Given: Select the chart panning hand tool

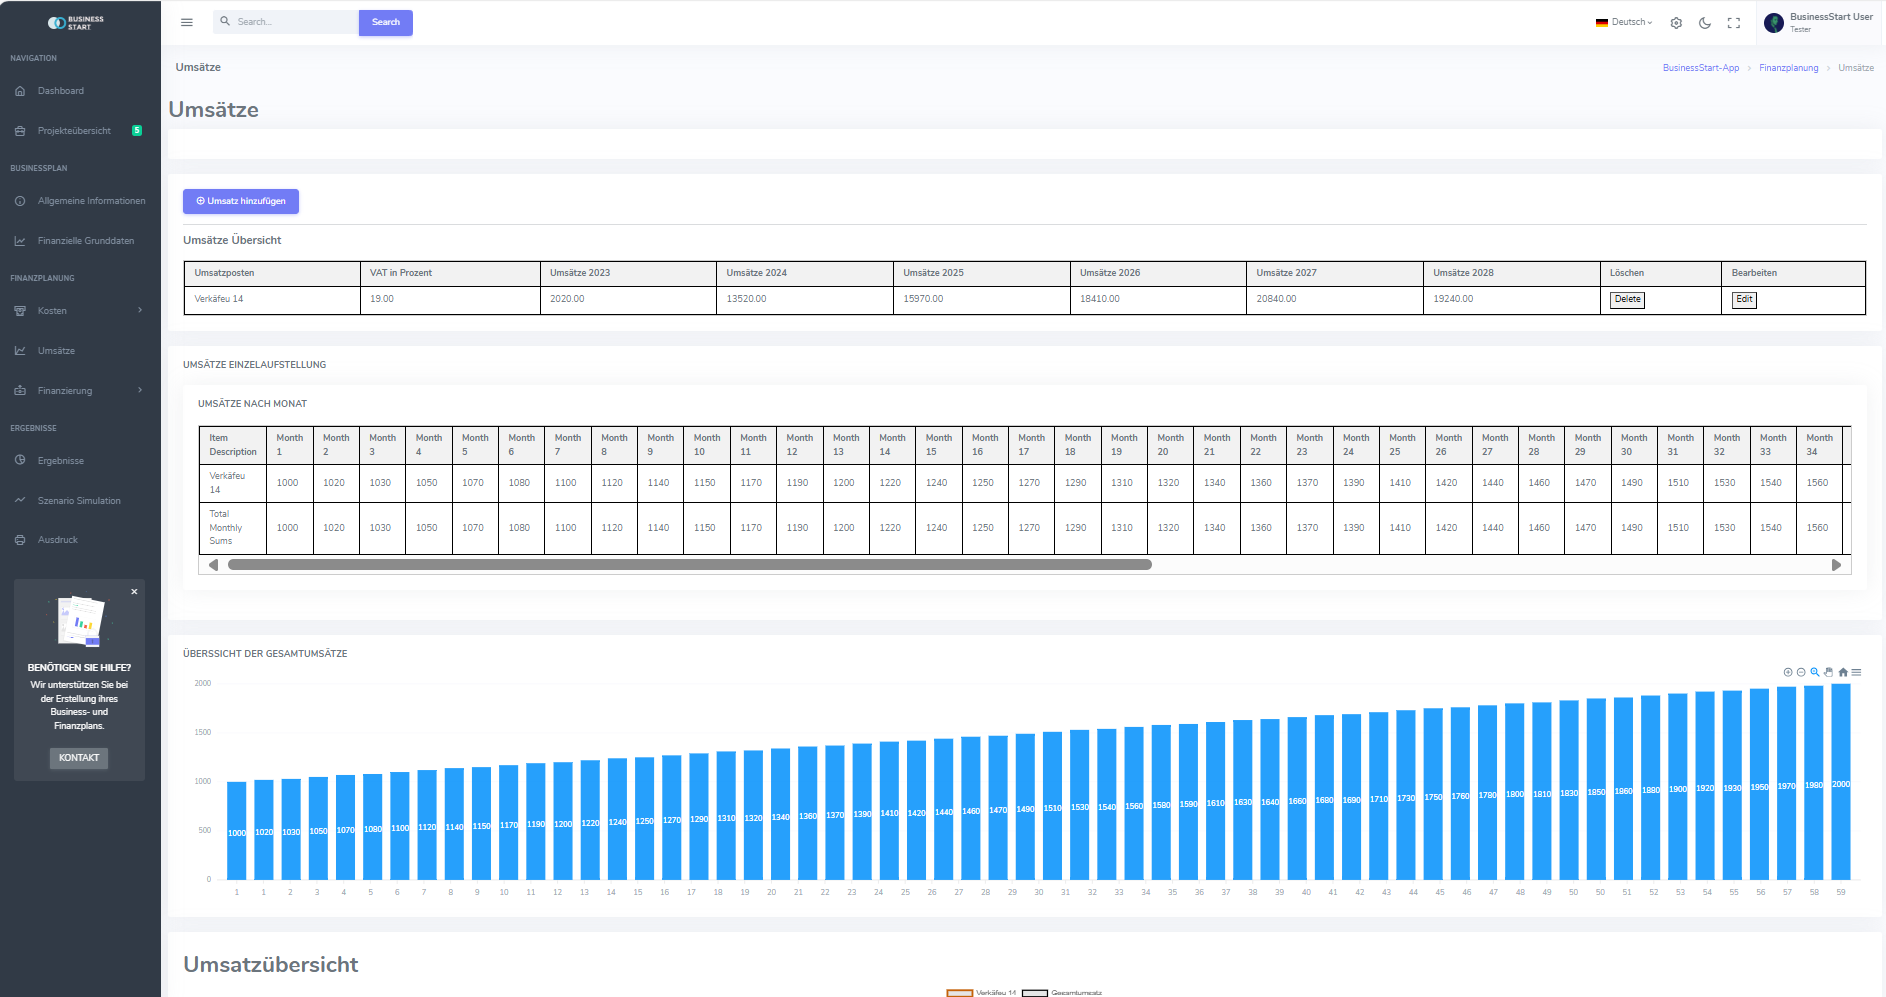Looking at the screenshot, I should pyautogui.click(x=1829, y=672).
